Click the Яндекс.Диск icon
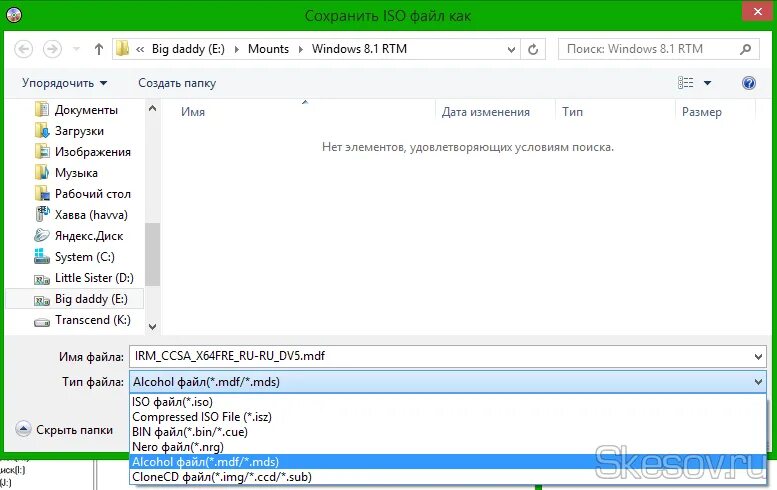The width and height of the screenshot is (777, 490). (42, 235)
